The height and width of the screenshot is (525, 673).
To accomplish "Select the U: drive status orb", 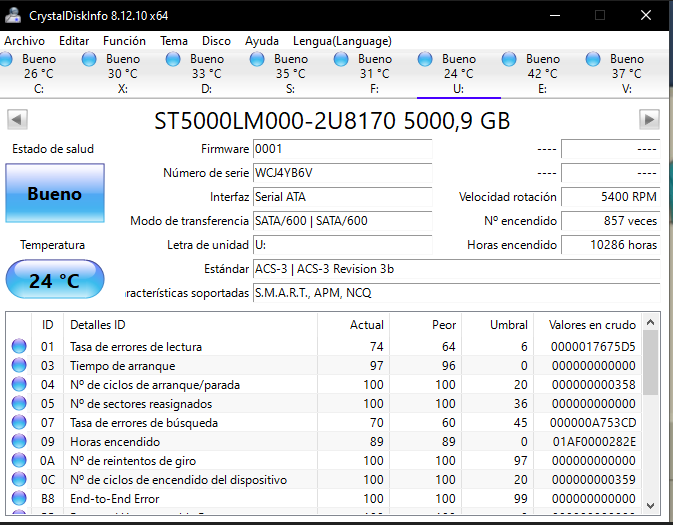I will point(425,59).
